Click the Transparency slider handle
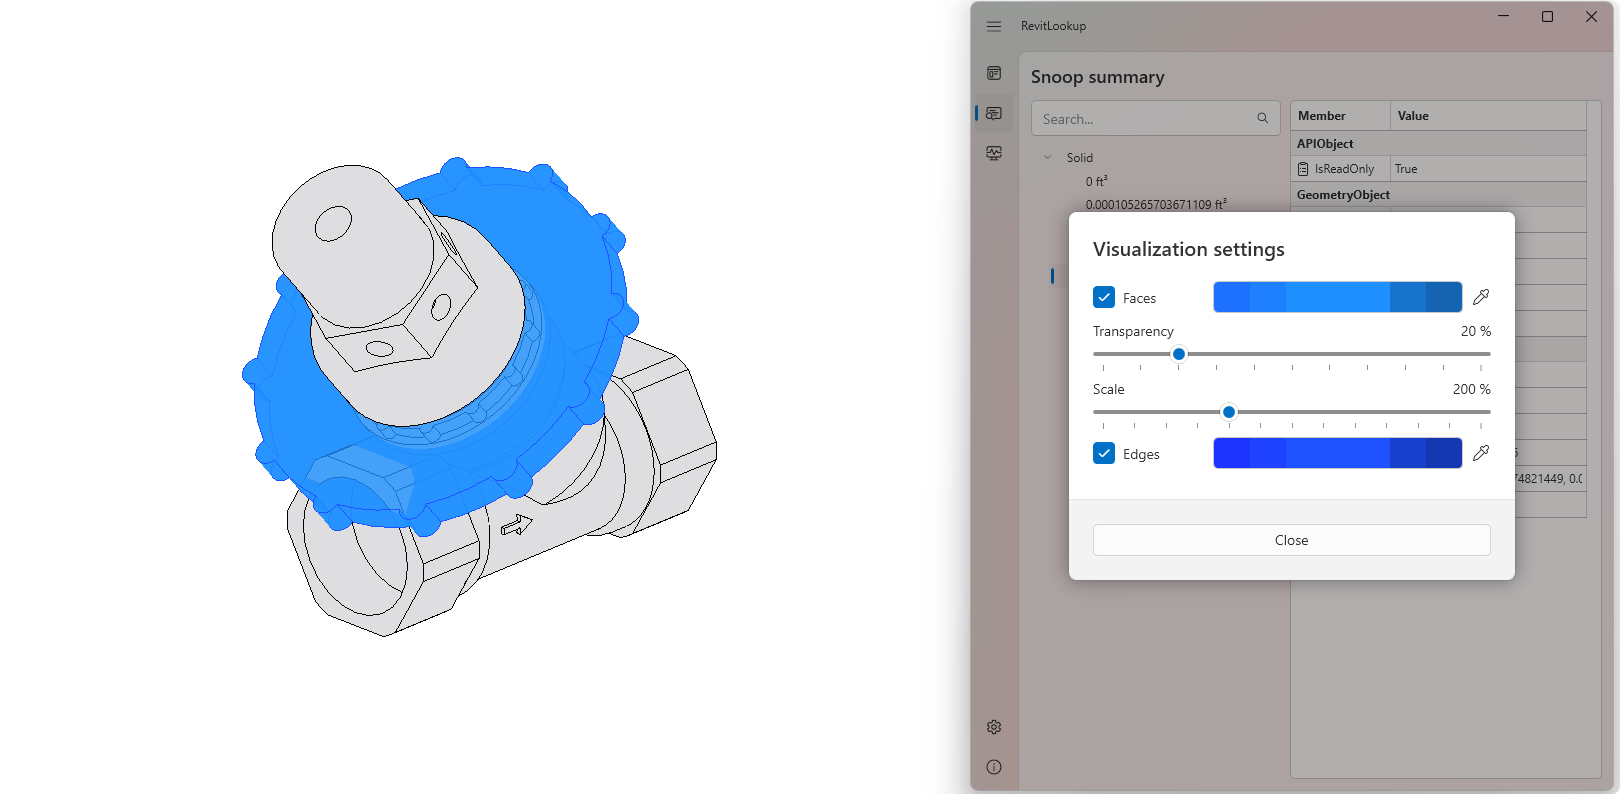This screenshot has height=794, width=1620. [x=1179, y=354]
